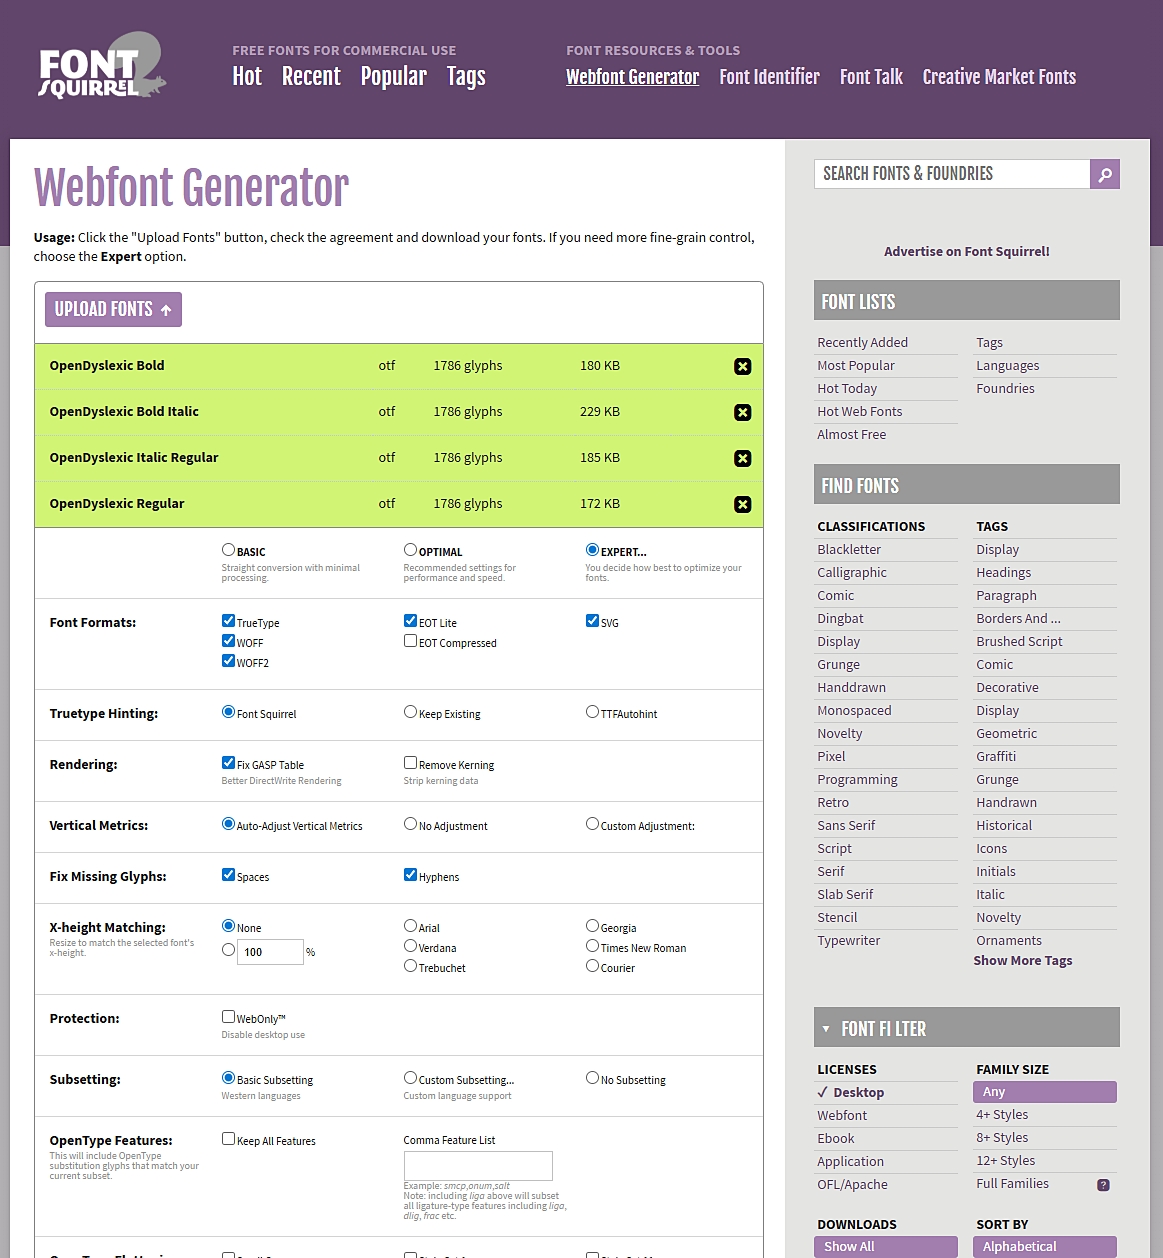Enable WebOnly protection checkbox
This screenshot has height=1258, width=1163.
(x=228, y=1017)
